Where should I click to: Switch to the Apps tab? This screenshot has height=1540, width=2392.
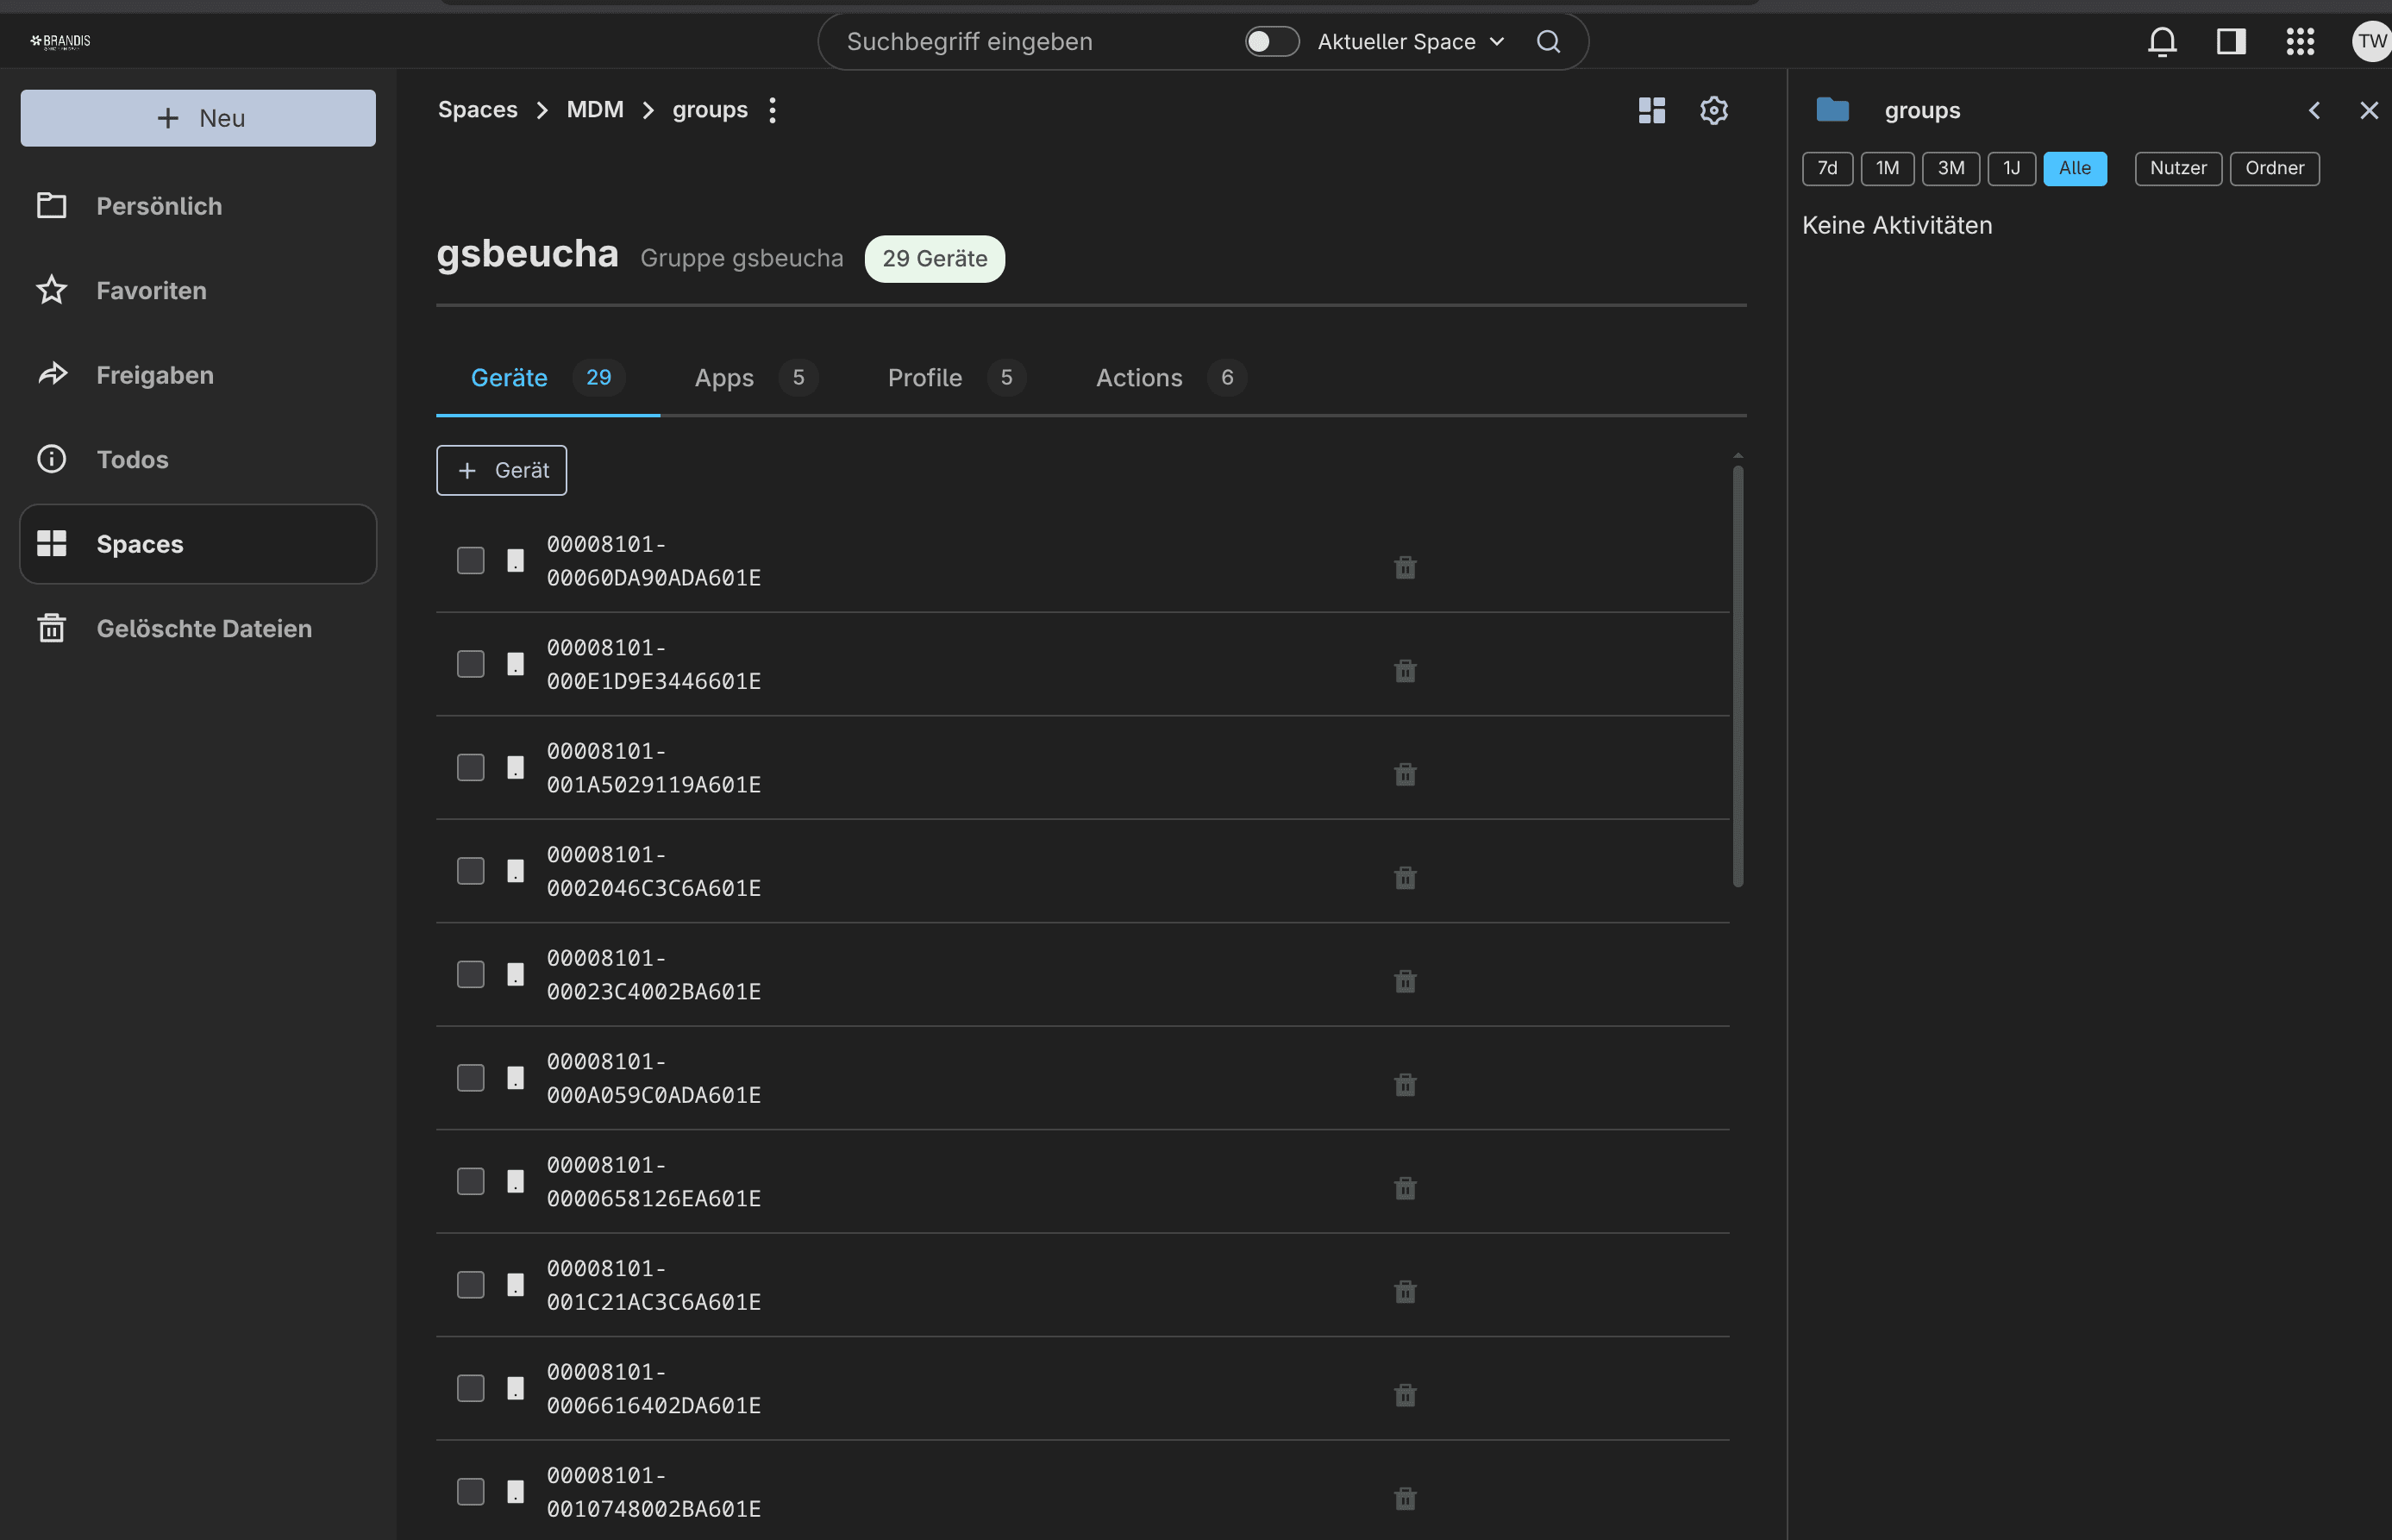[x=755, y=378]
